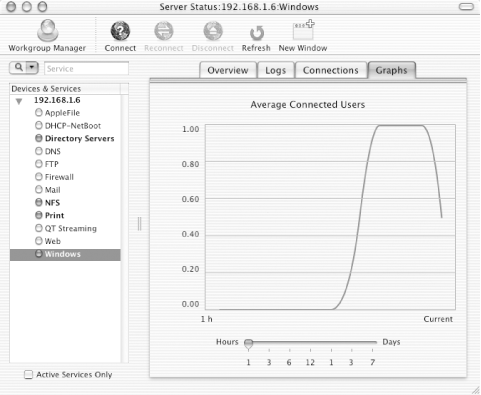The image size is (481, 395).
Task: Click the Connect globe icon
Action: click(x=120, y=31)
